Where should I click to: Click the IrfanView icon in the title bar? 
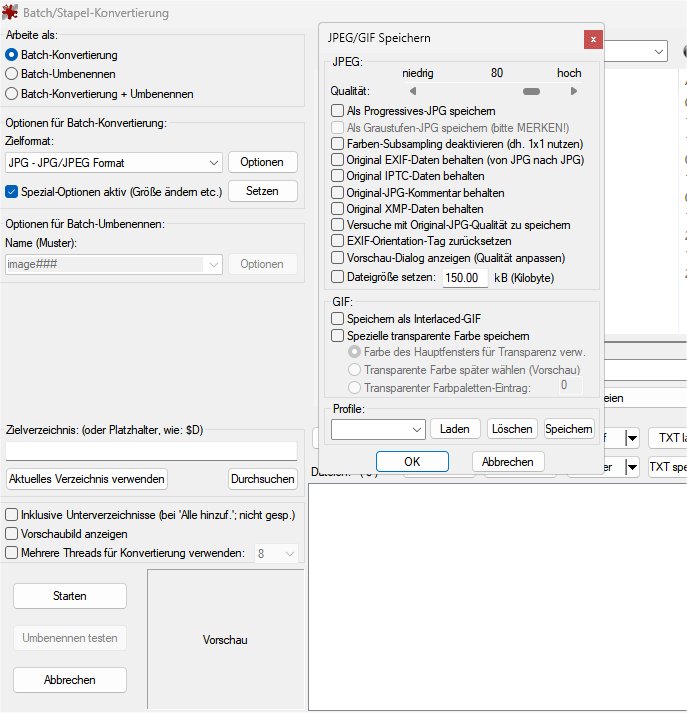click(12, 13)
